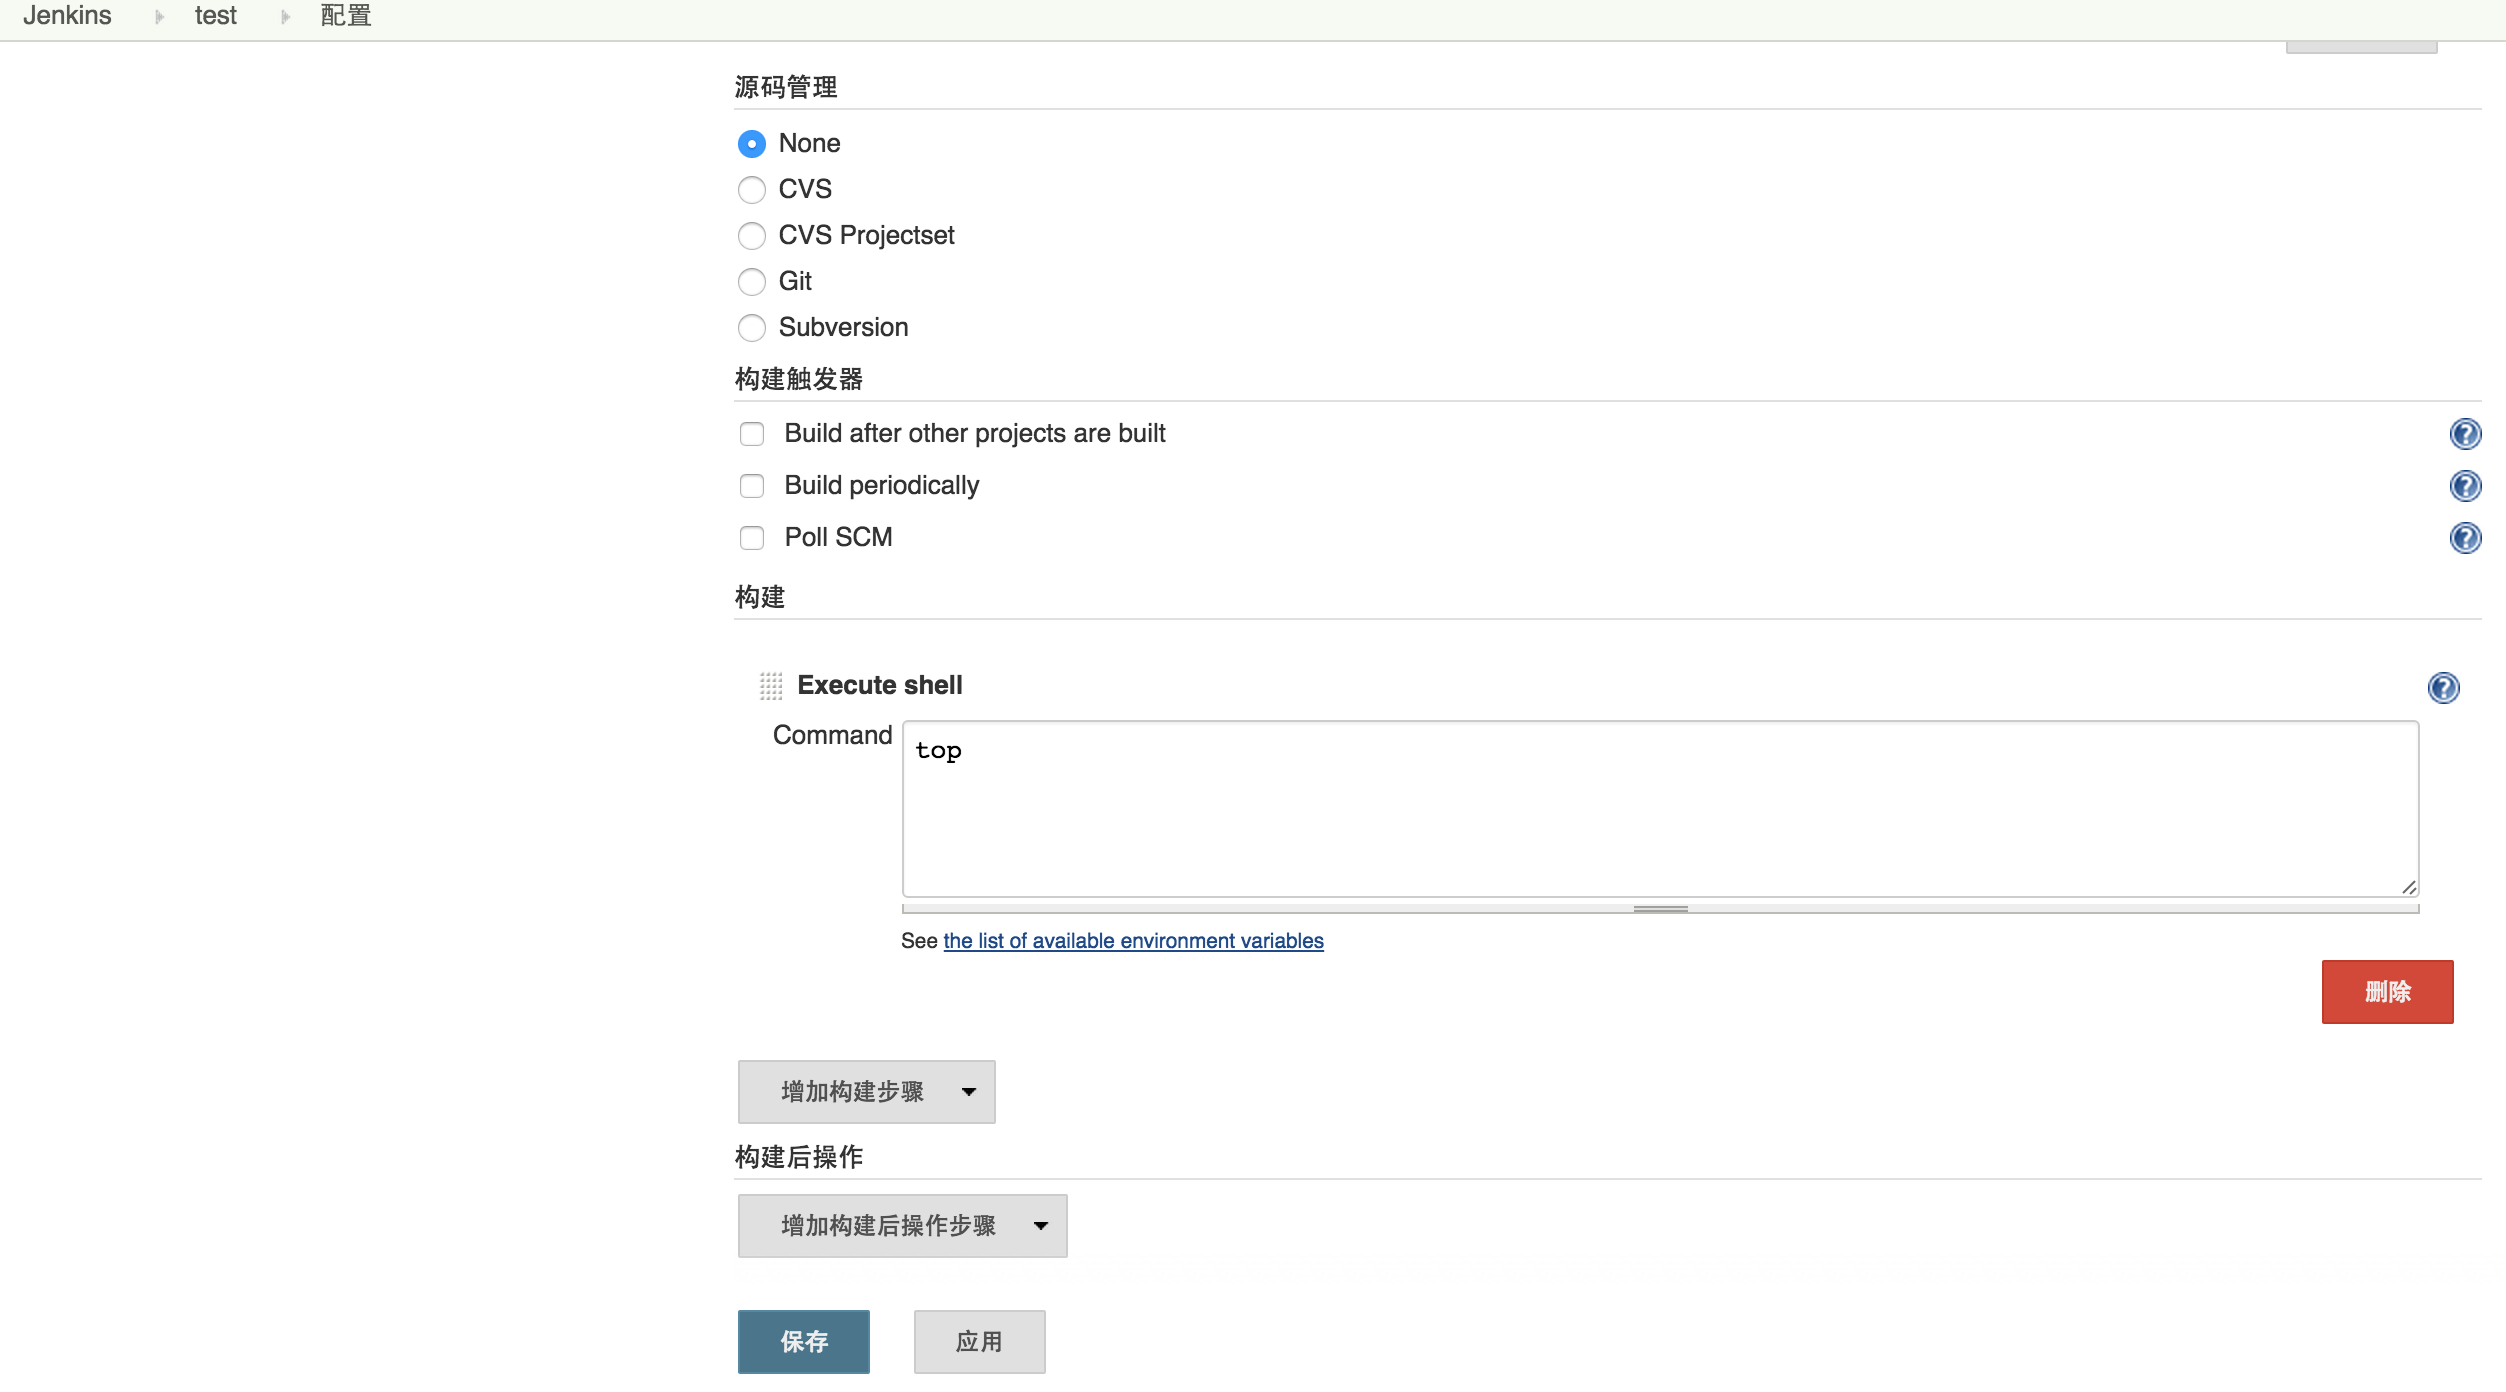Click the 保存 save button
2506x1392 pixels.
804,1342
